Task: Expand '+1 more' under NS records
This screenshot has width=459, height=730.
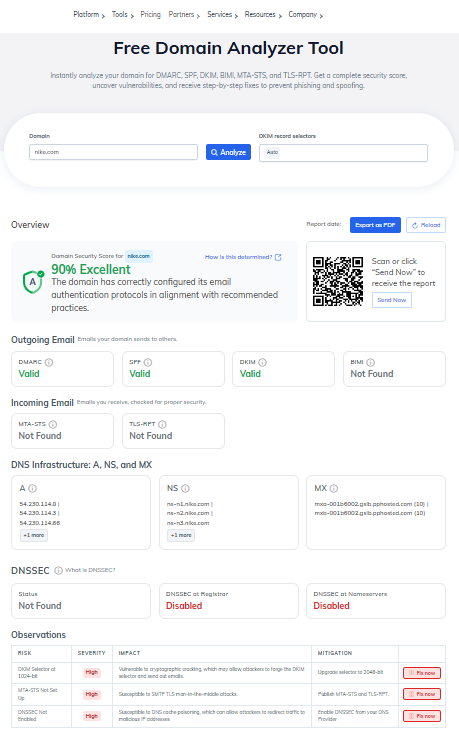Action: point(181,535)
